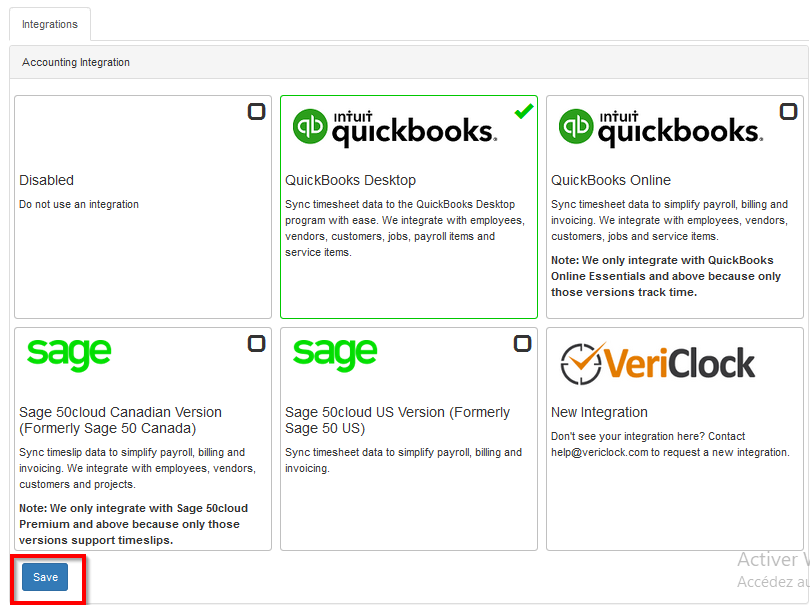The image size is (810, 605).
Task: Click the VeriClock logo
Action: point(658,363)
